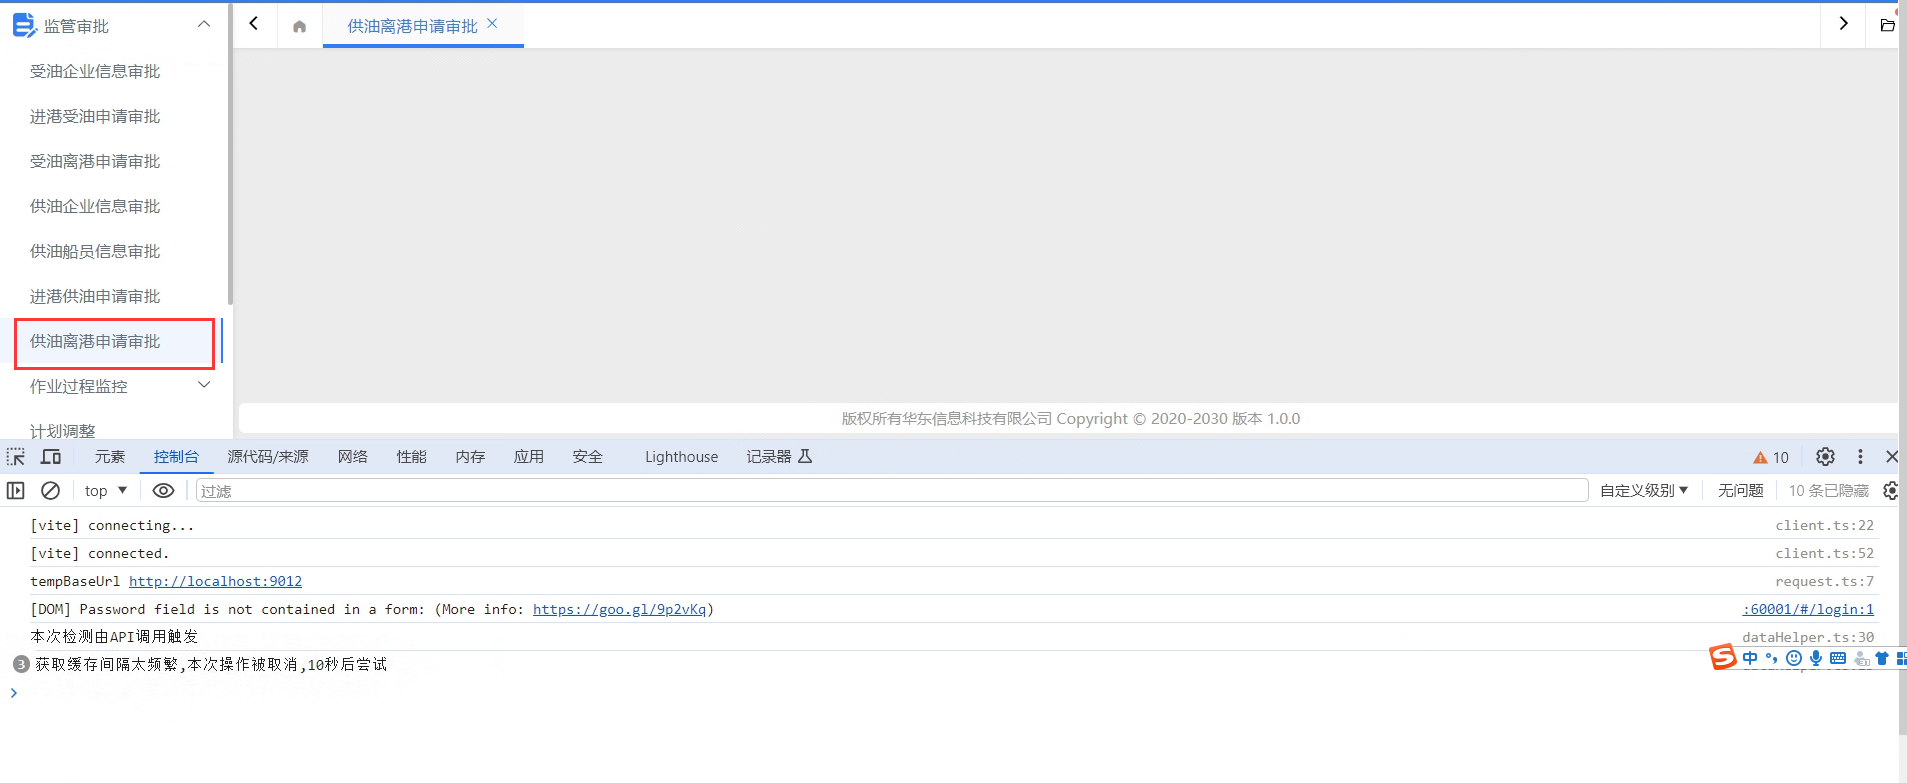This screenshot has height=783, width=1907.
Task: Click the 无问题 issues button
Action: [x=1741, y=491]
